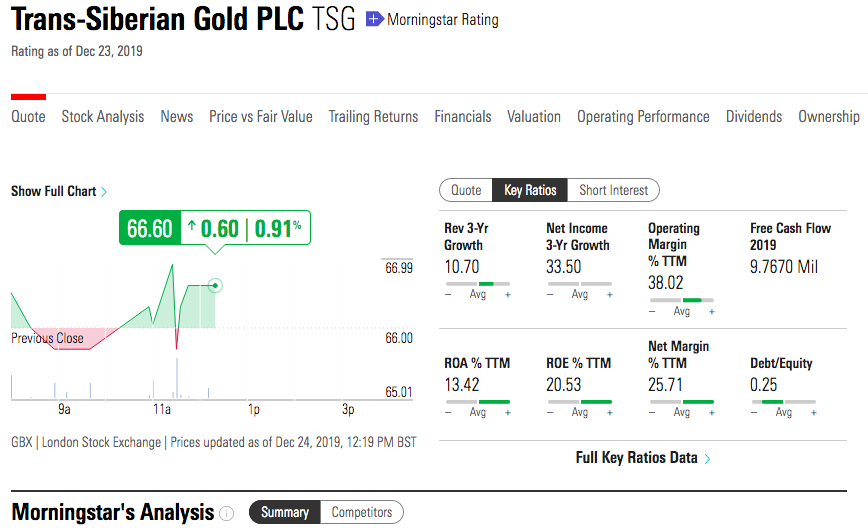Switch to Competitors in Morningstar's Analysis
This screenshot has width=868, height=532.
click(362, 512)
